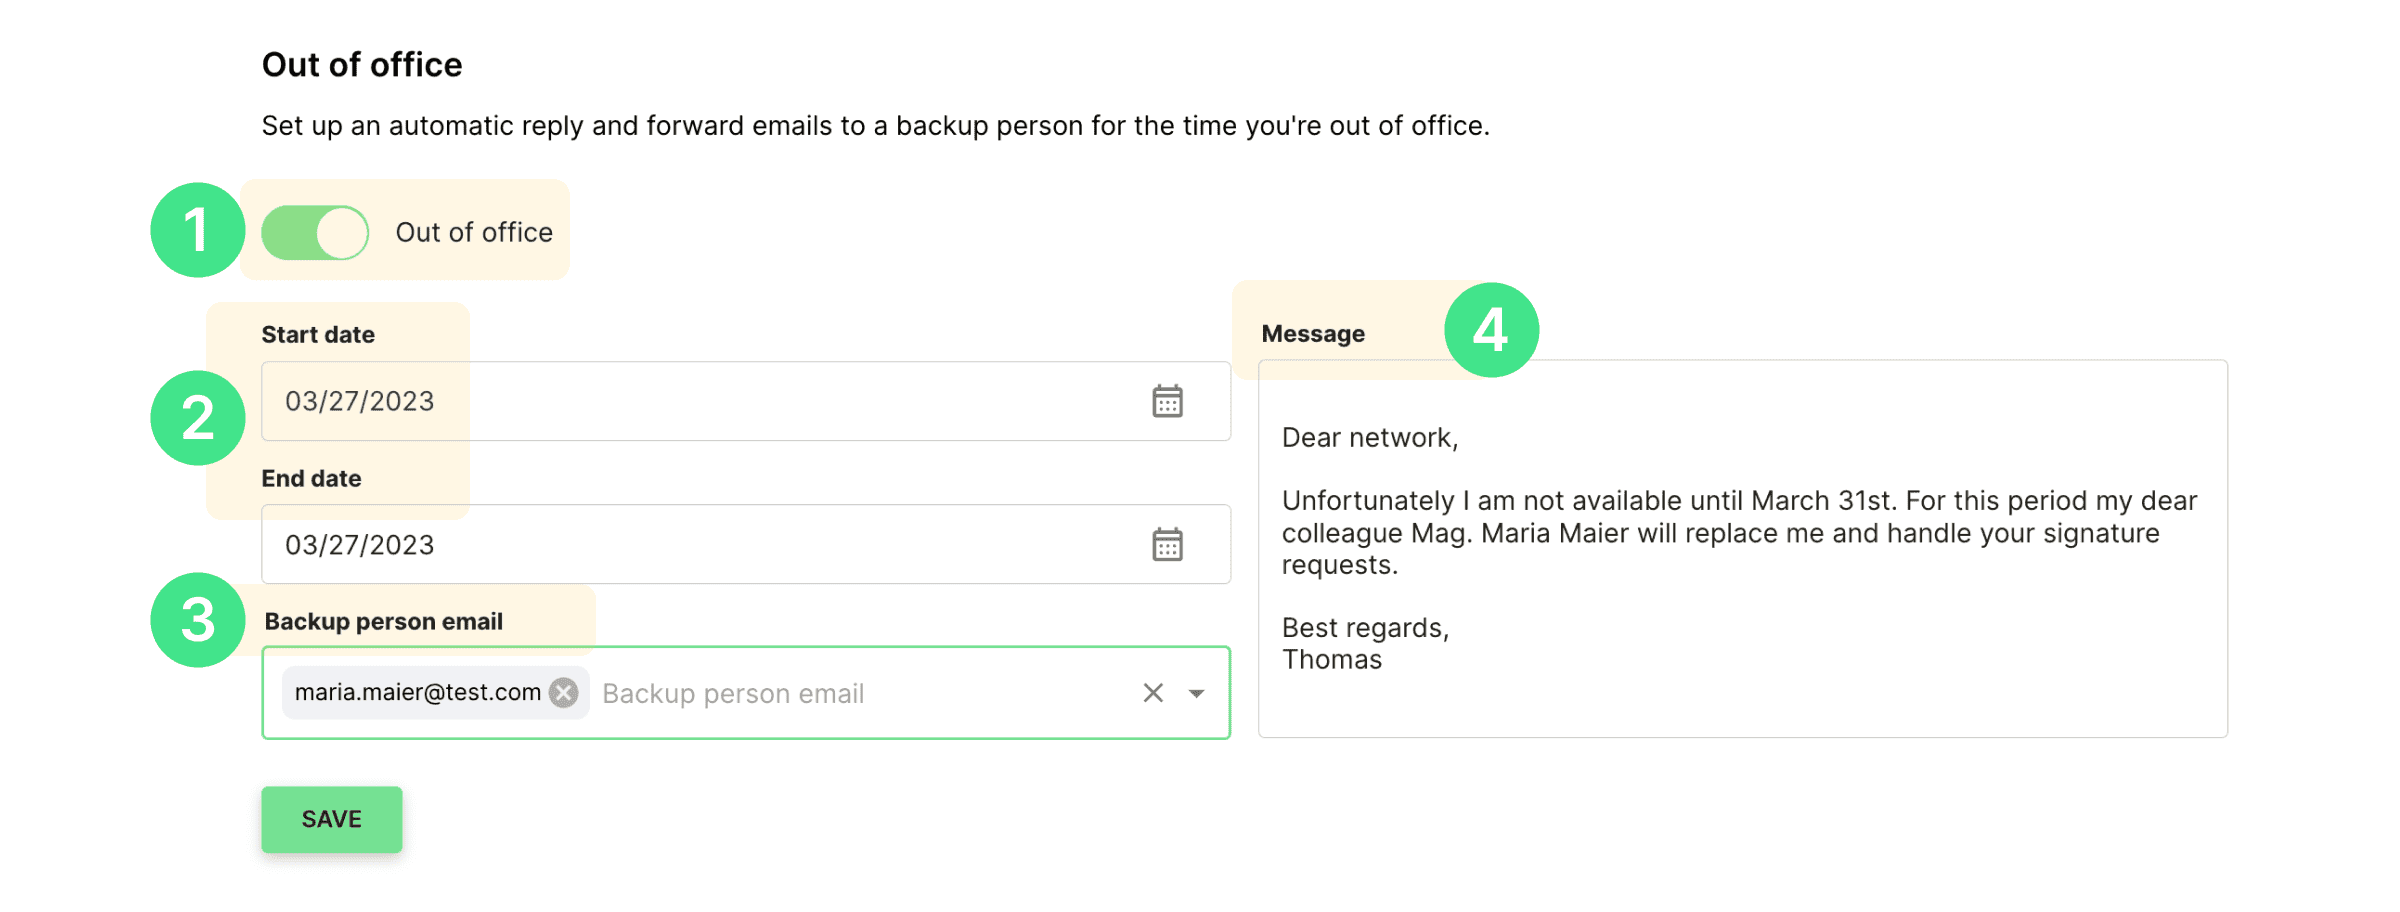Clear all backup person emails with X
Viewport: 2400px width, 912px height.
(x=1153, y=693)
